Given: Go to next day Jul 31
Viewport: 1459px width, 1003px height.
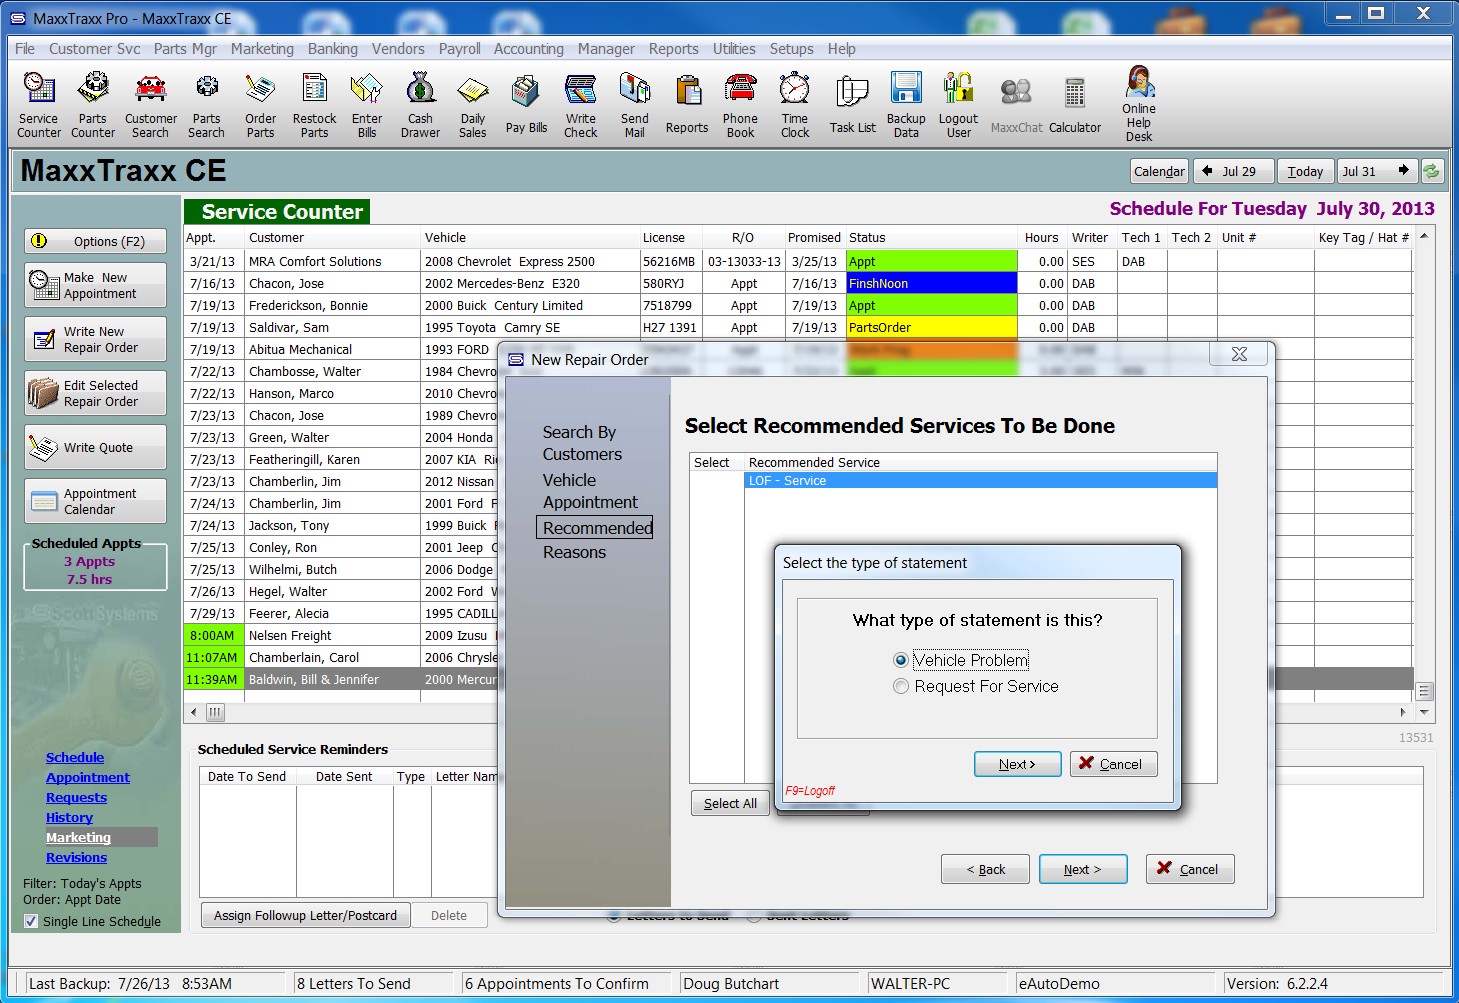Looking at the screenshot, I should 1377,171.
